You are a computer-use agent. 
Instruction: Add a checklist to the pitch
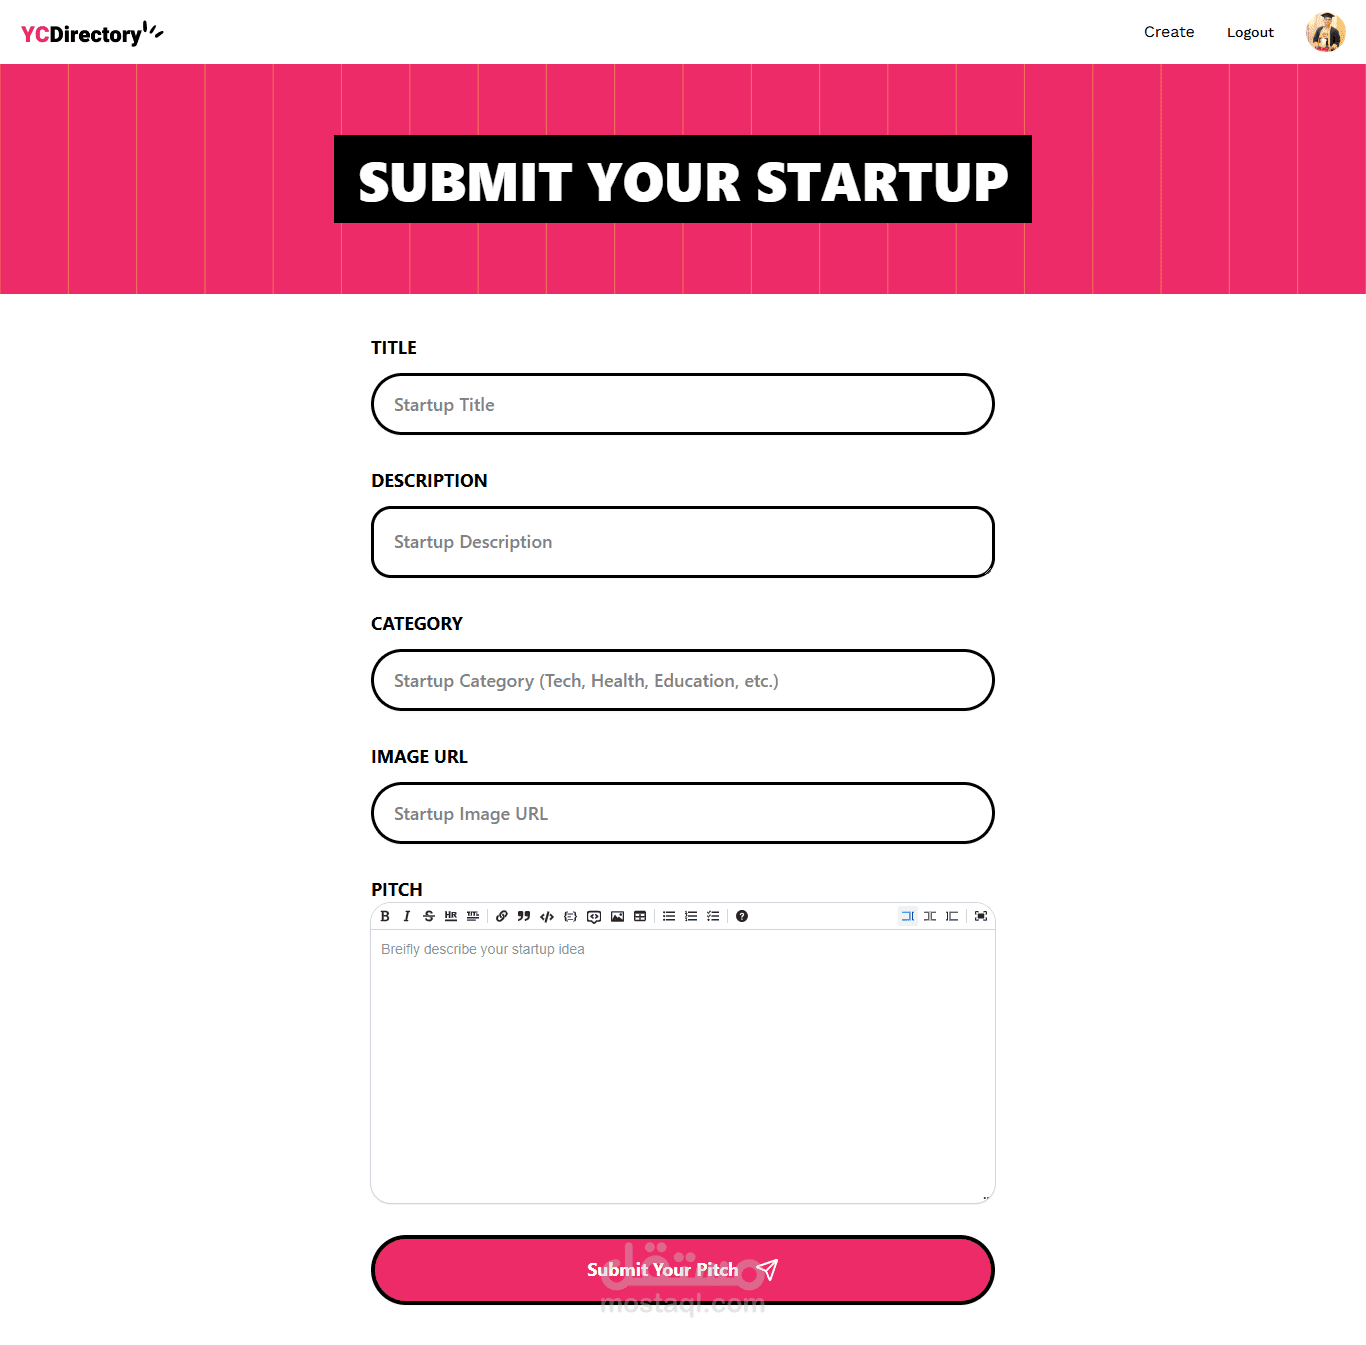point(713,916)
